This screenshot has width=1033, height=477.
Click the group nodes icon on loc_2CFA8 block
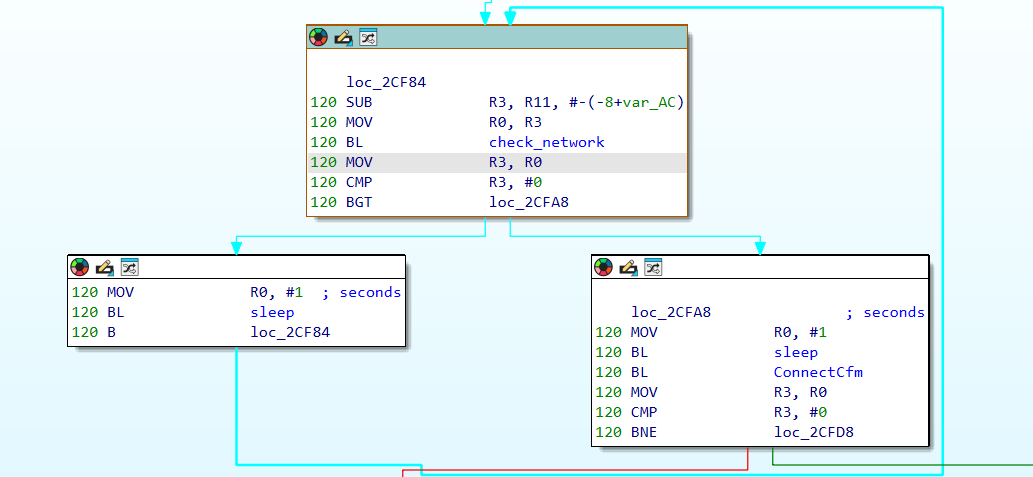click(x=653, y=267)
